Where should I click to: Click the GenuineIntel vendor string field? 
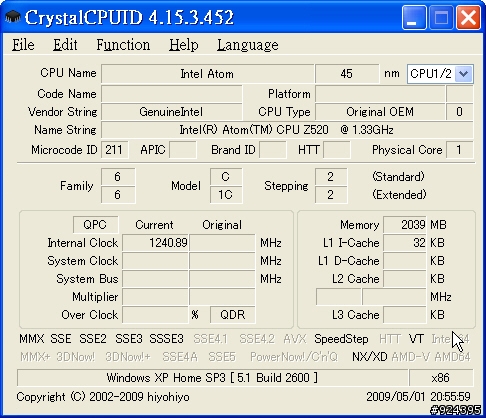[x=172, y=112]
